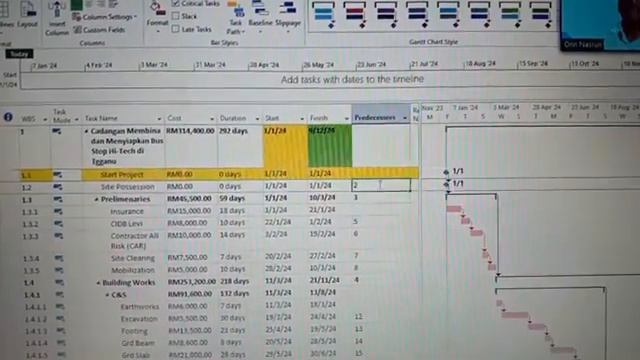Collapse the Cadangan Membina summary task
Image resolution: width=640 pixels, height=360 pixels.
(86, 131)
